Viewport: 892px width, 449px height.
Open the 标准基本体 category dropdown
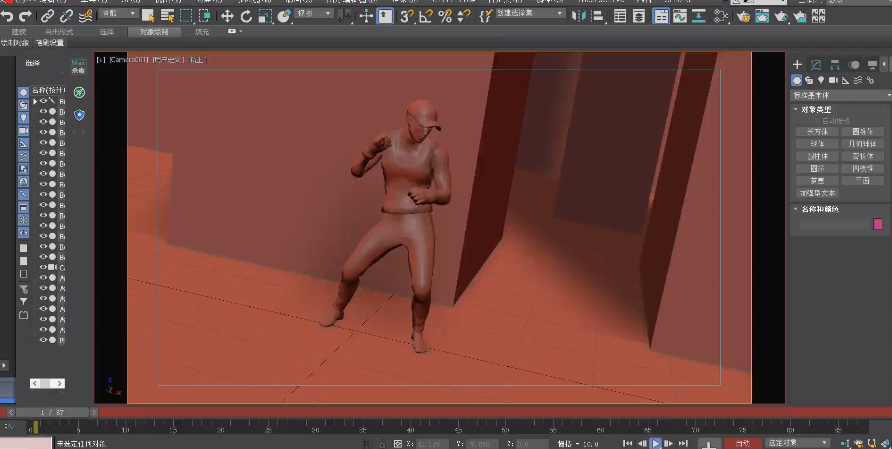841,95
